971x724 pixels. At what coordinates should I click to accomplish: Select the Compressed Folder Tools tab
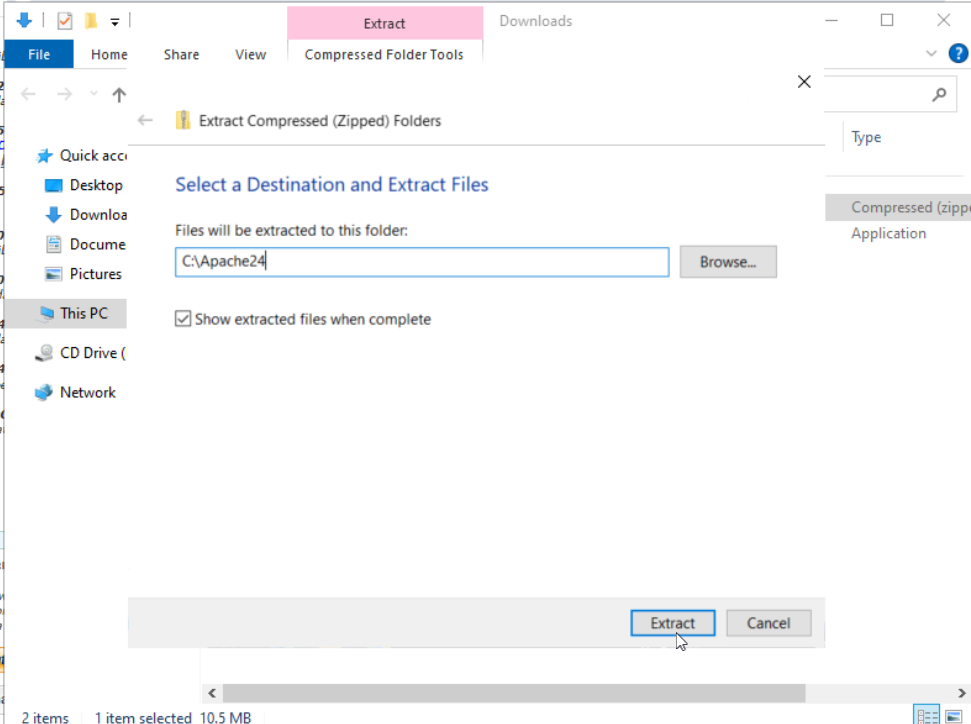point(384,55)
